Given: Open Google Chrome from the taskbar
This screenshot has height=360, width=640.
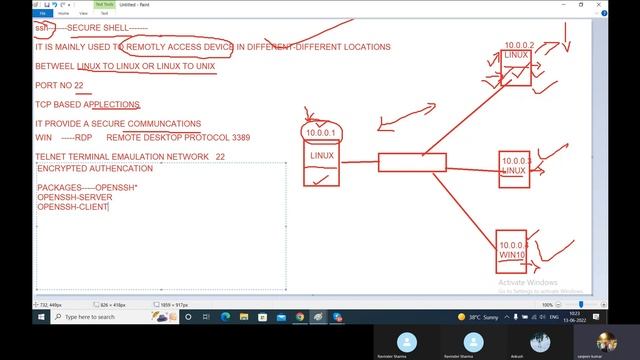Looking at the screenshot, I should pyautogui.click(x=300, y=317).
